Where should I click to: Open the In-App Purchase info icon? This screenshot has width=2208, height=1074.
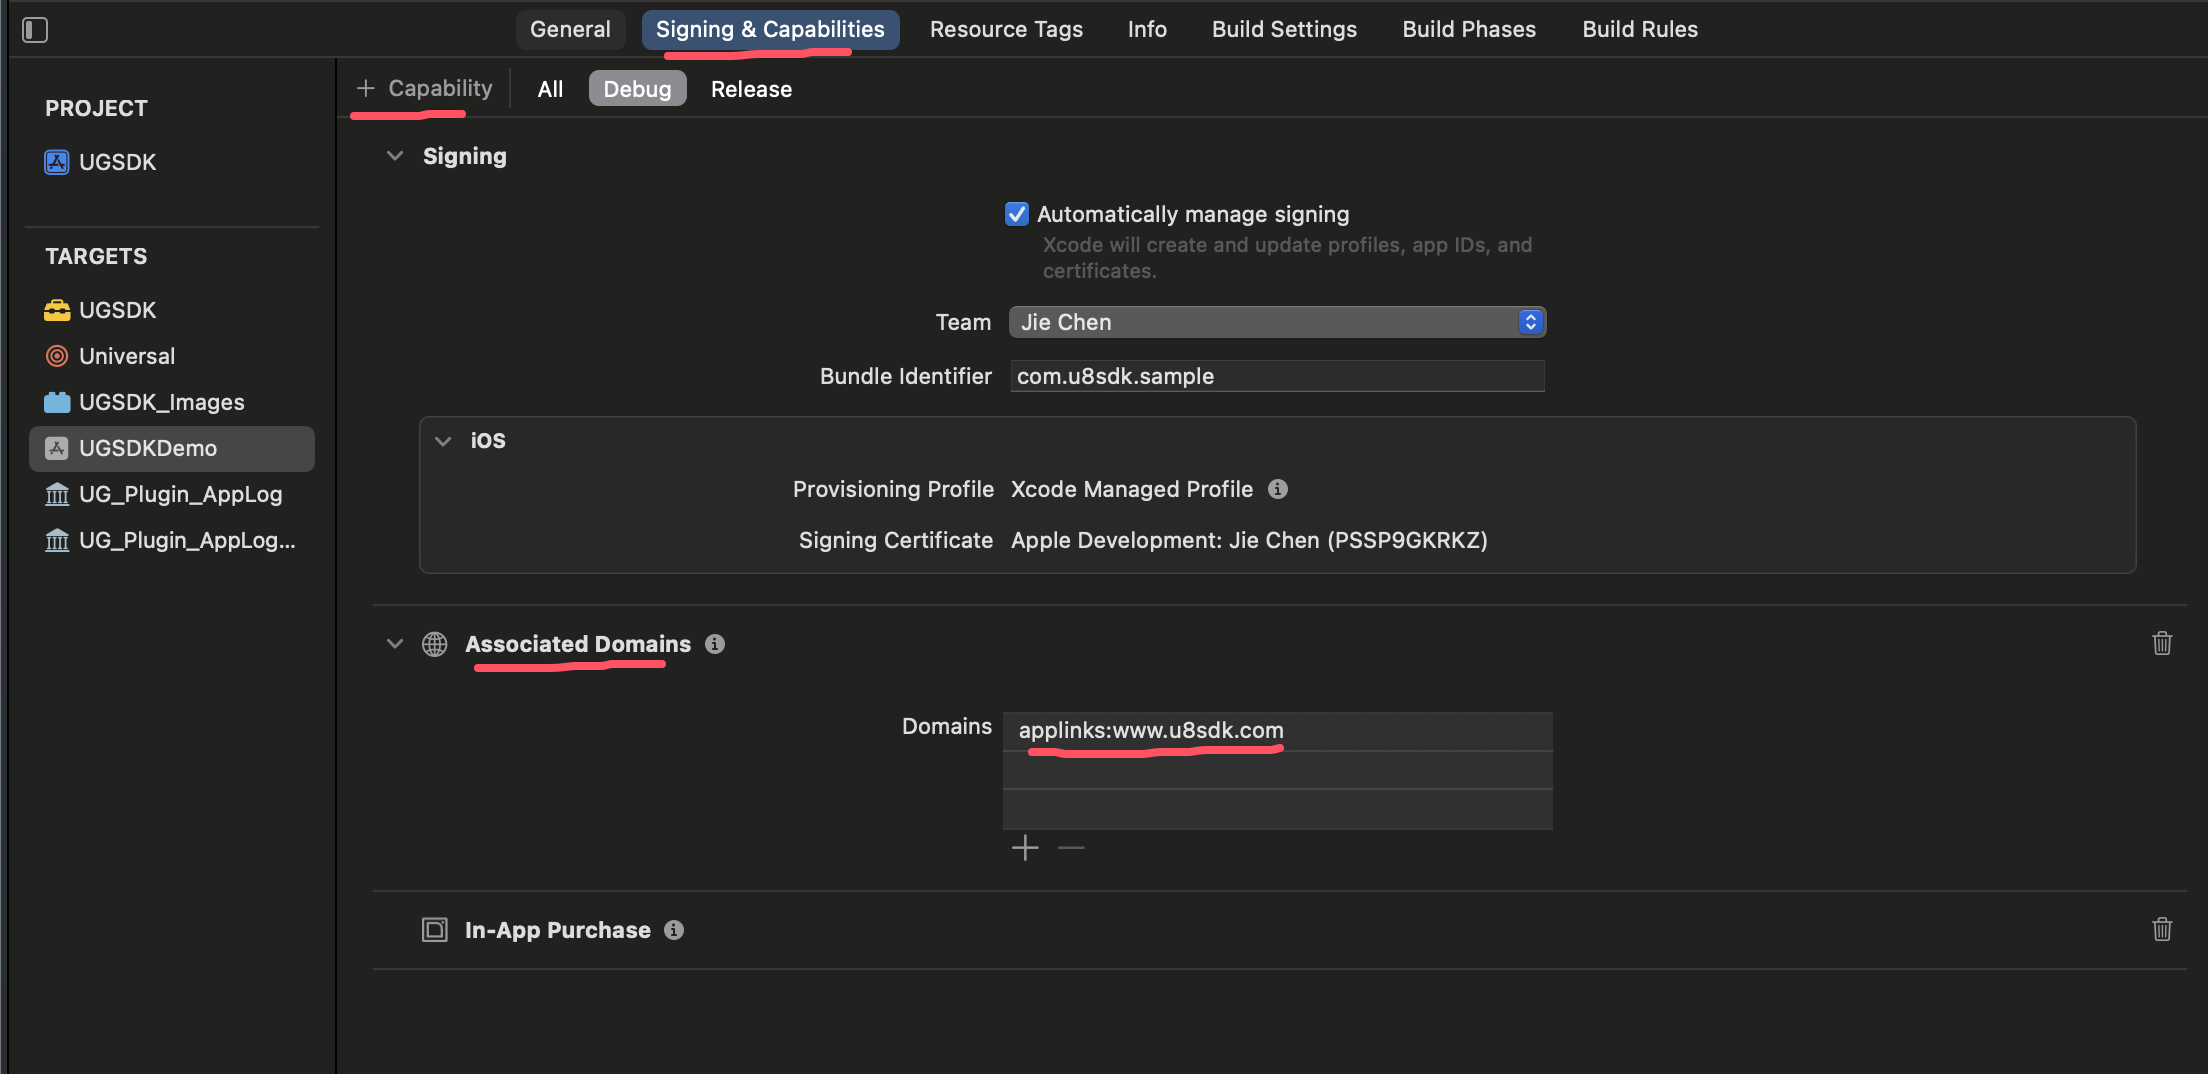[x=674, y=930]
